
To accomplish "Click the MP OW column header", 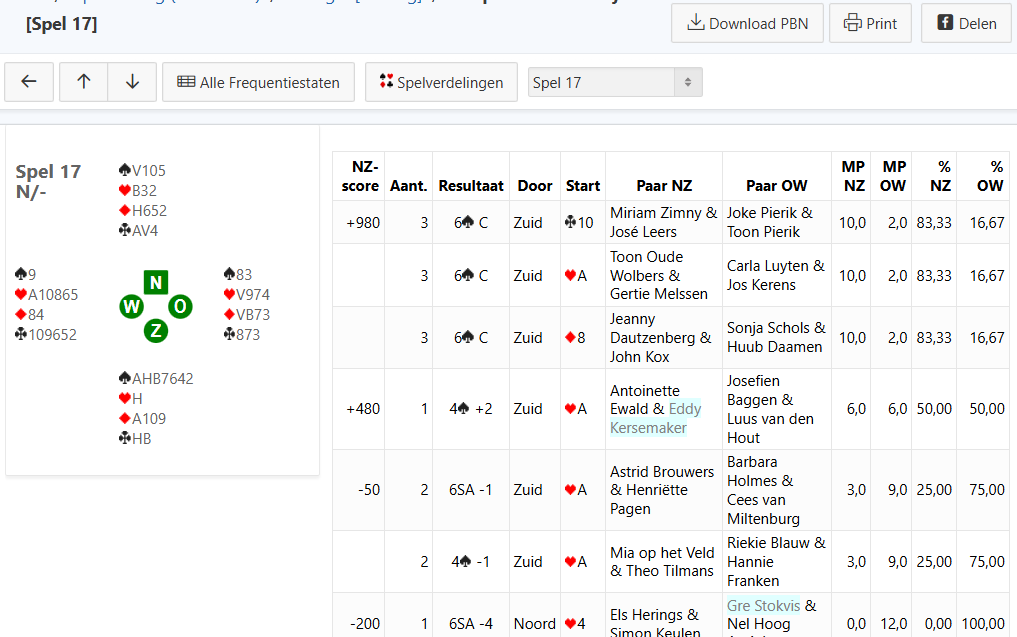I will [x=892, y=176].
